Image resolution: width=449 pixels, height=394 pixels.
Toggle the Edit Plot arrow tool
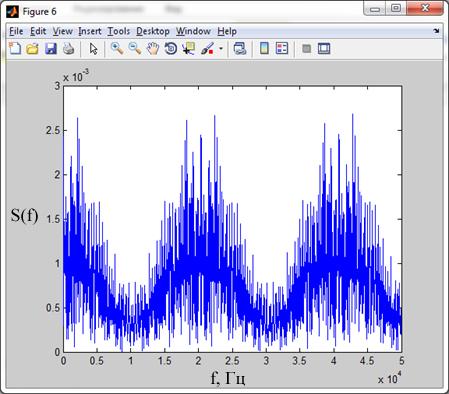pyautogui.click(x=93, y=49)
